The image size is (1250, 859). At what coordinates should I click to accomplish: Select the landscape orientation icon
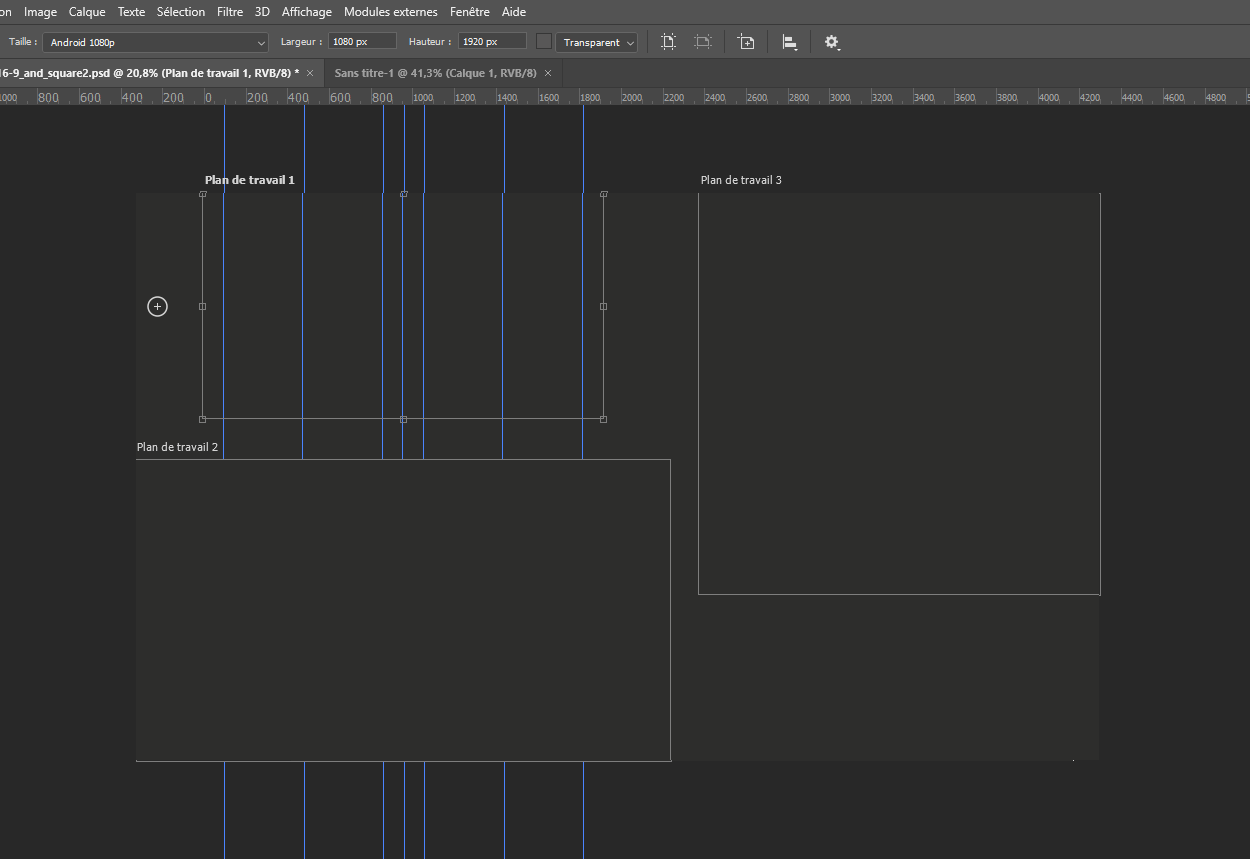pyautogui.click(x=702, y=42)
